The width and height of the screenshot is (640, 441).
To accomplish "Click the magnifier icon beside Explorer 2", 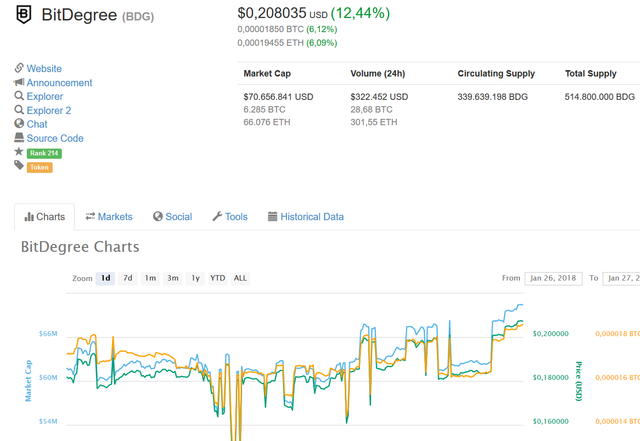I will click(19, 110).
